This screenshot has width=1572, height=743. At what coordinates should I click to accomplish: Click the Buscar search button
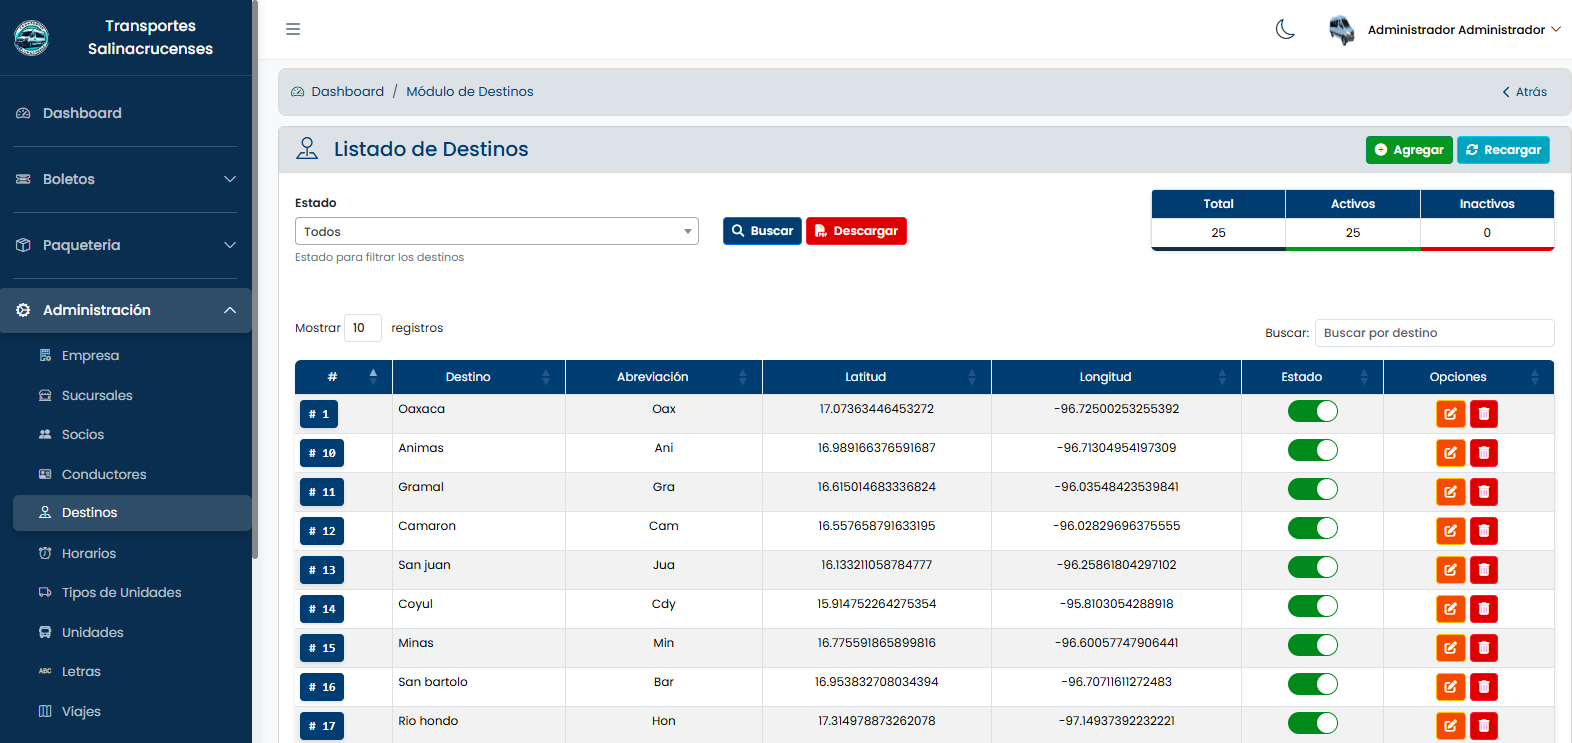pos(762,231)
